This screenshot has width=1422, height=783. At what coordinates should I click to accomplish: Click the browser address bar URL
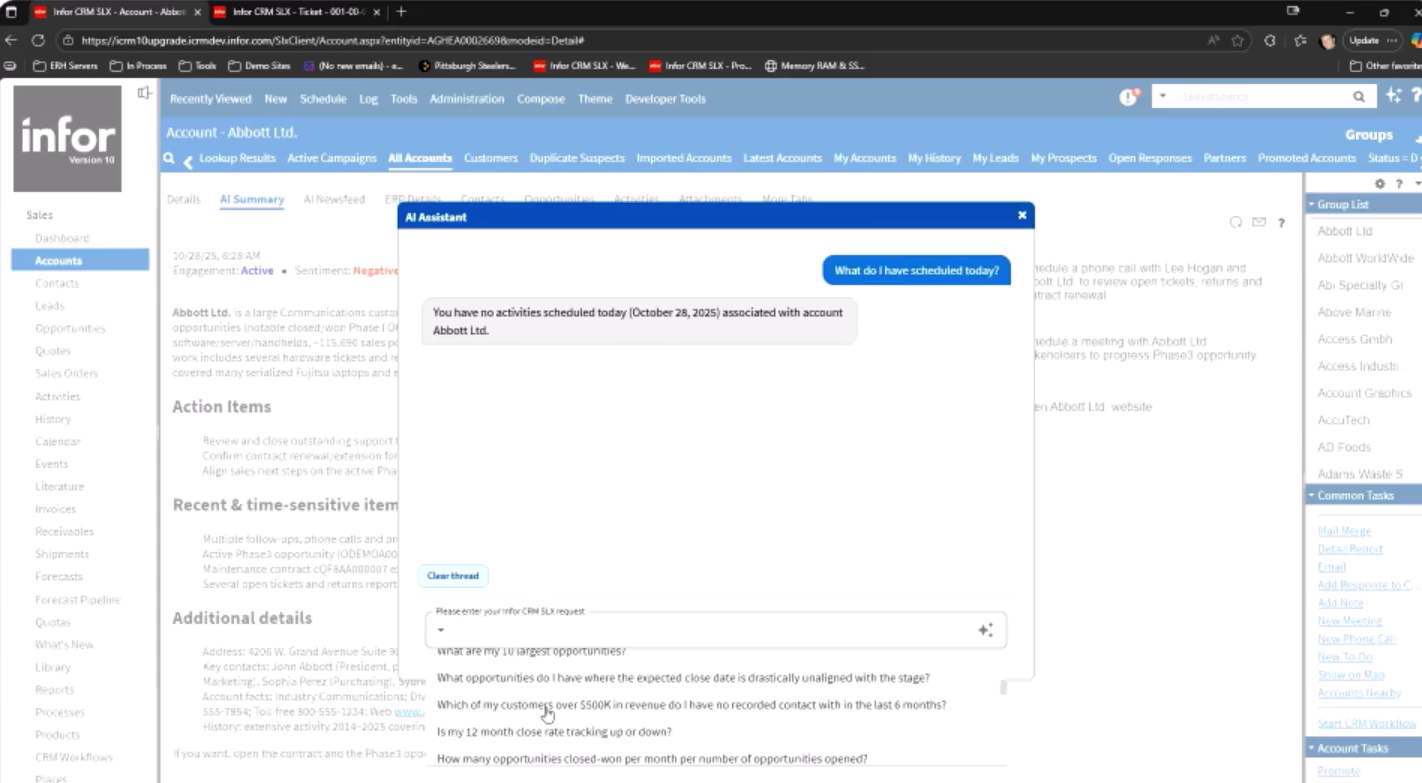point(333,41)
